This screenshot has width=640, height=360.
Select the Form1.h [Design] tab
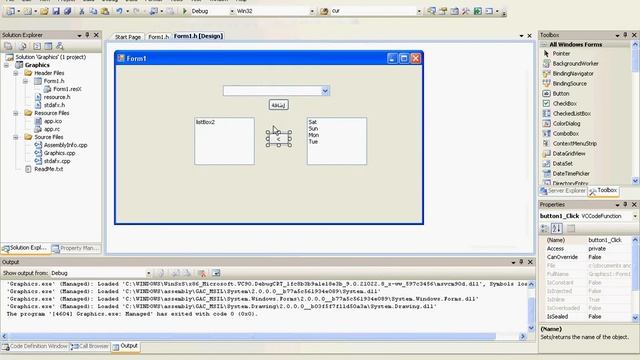tap(198, 36)
